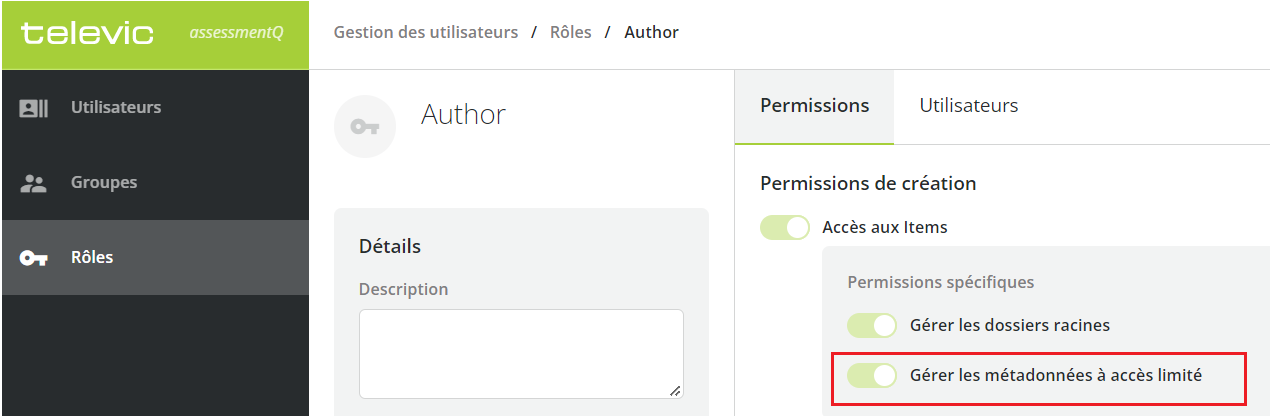Image resolution: width=1270 pixels, height=416 pixels.
Task: Click the Description textarea resize handle
Action: (x=676, y=391)
